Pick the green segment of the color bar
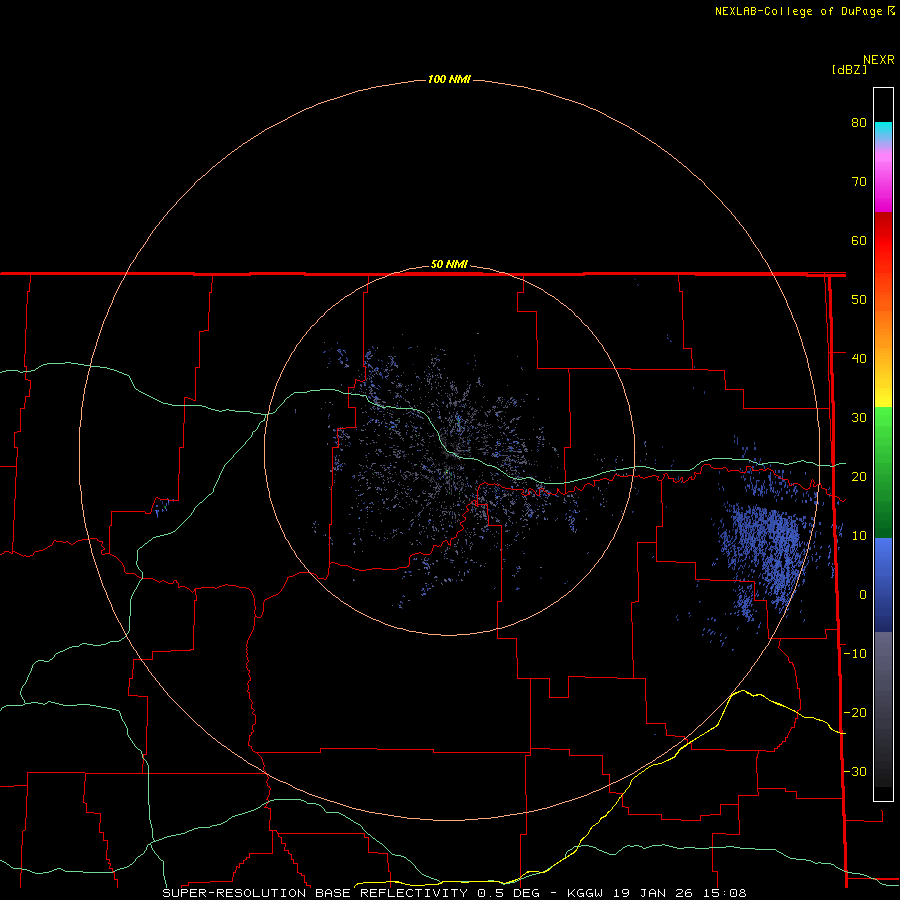The image size is (900, 900). [883, 472]
